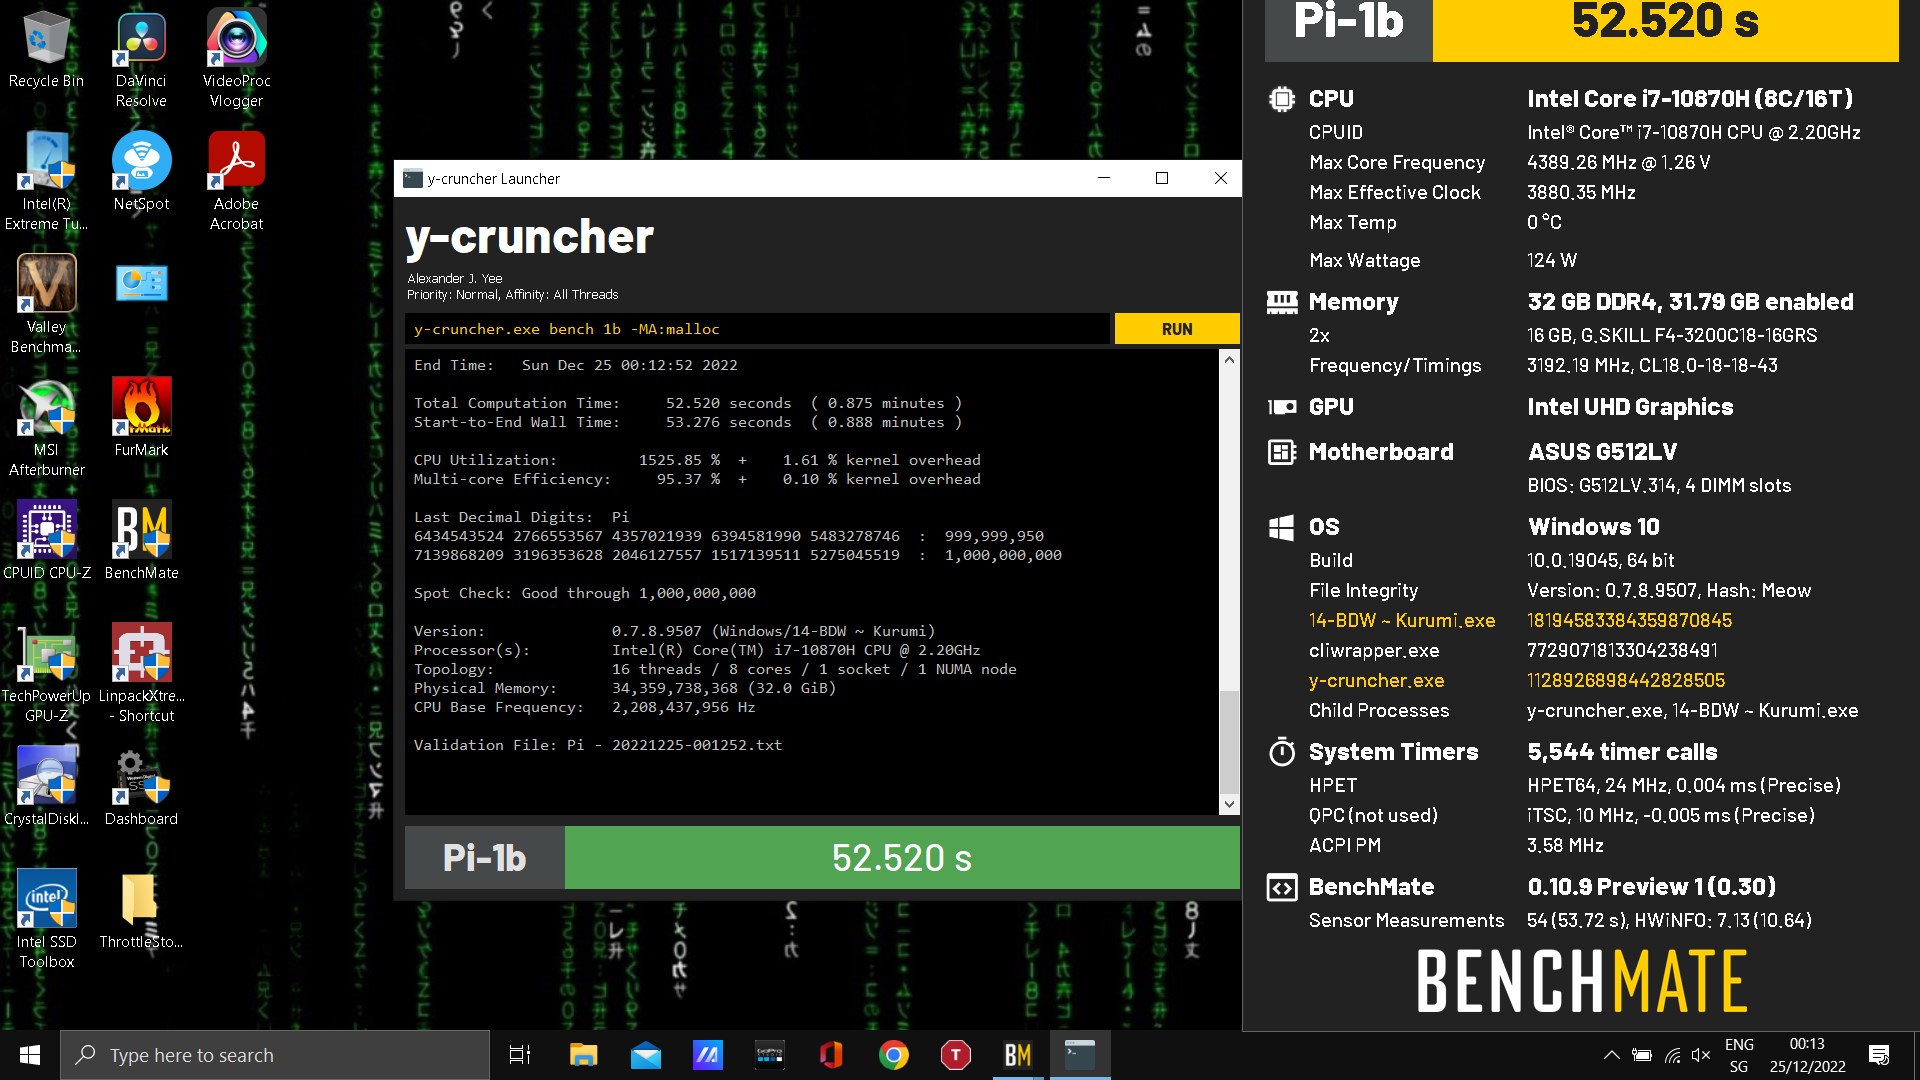Open DaVinci Resolve desktop shortcut
The image size is (1920, 1080).
(141, 59)
